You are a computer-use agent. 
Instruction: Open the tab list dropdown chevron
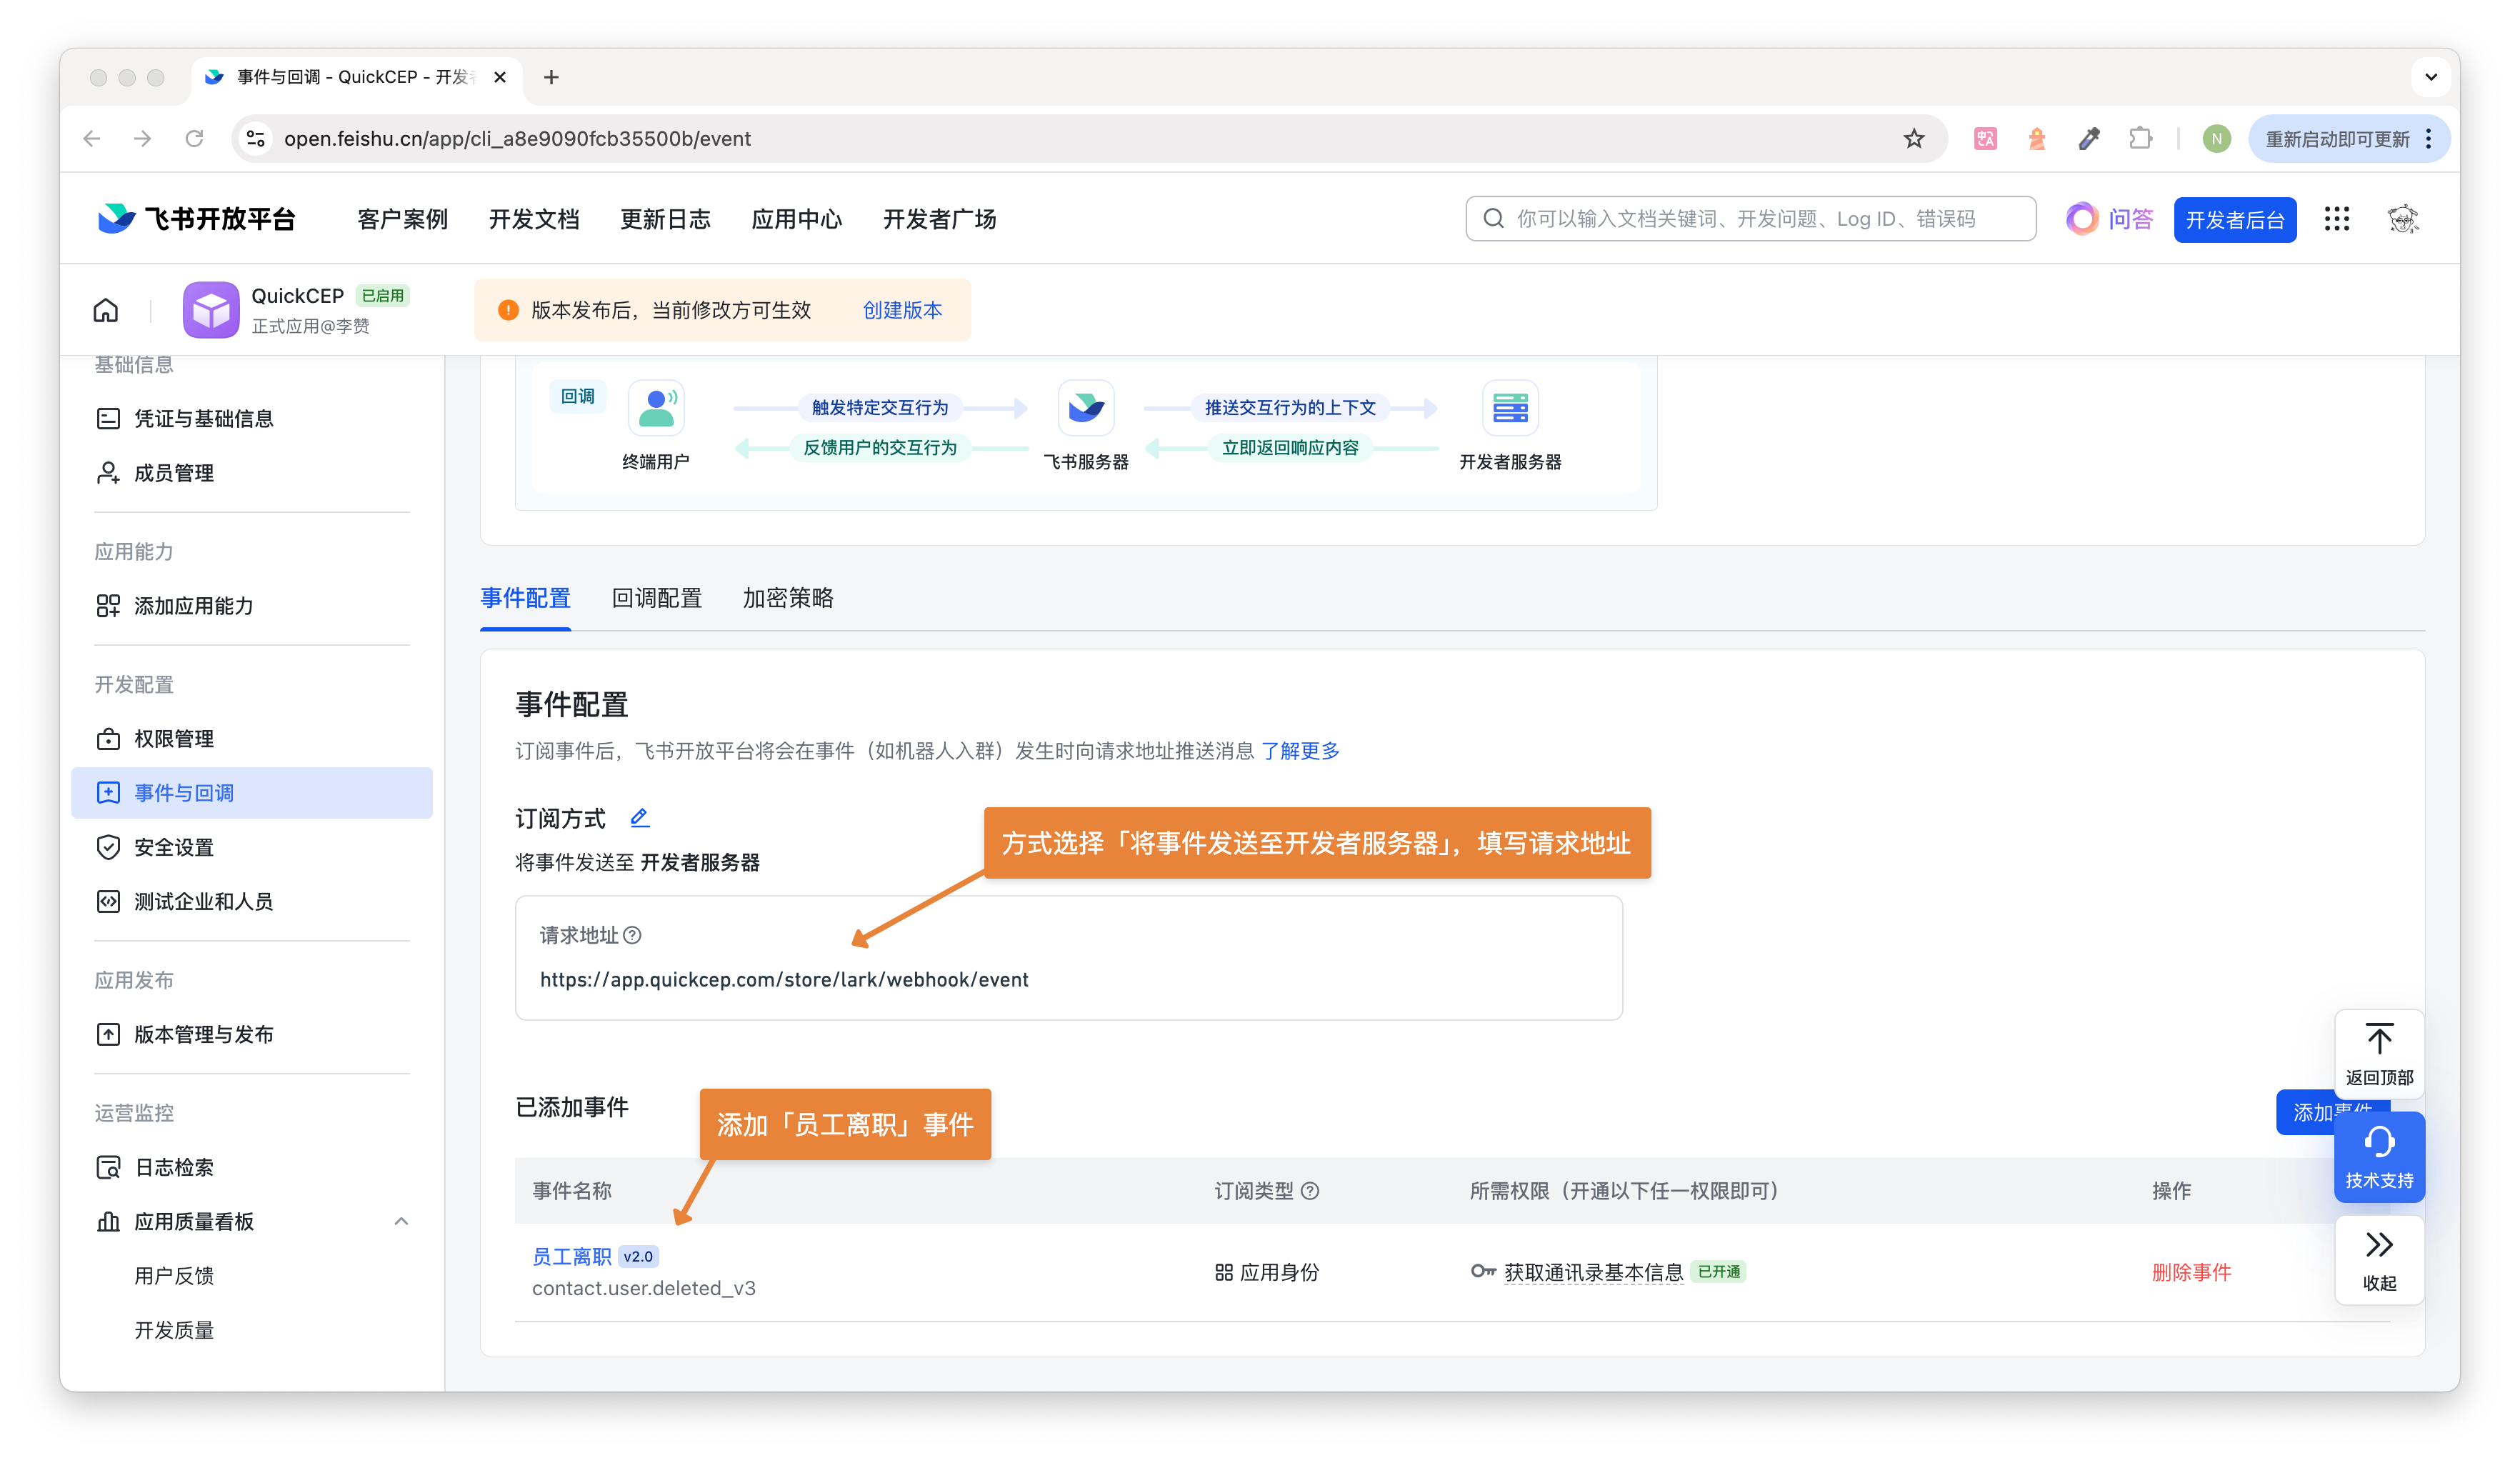pyautogui.click(x=2430, y=77)
